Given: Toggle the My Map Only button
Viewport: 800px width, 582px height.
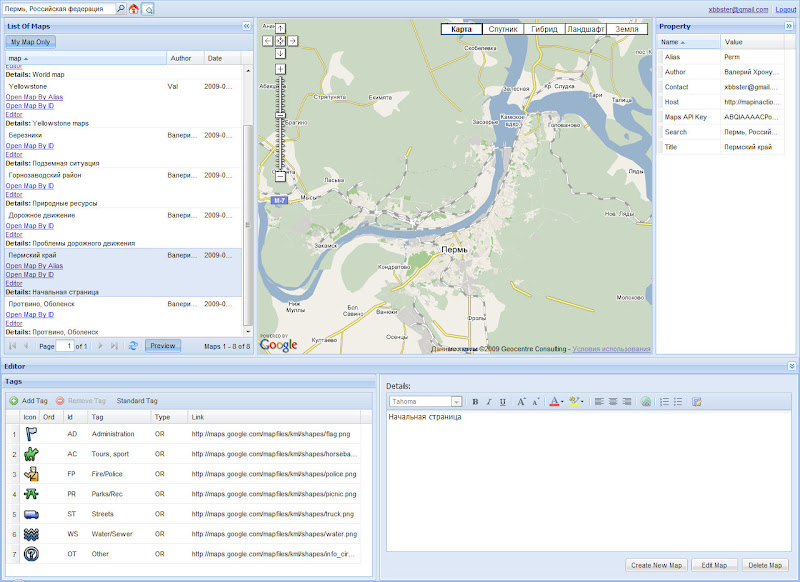Looking at the screenshot, I should tap(31, 42).
